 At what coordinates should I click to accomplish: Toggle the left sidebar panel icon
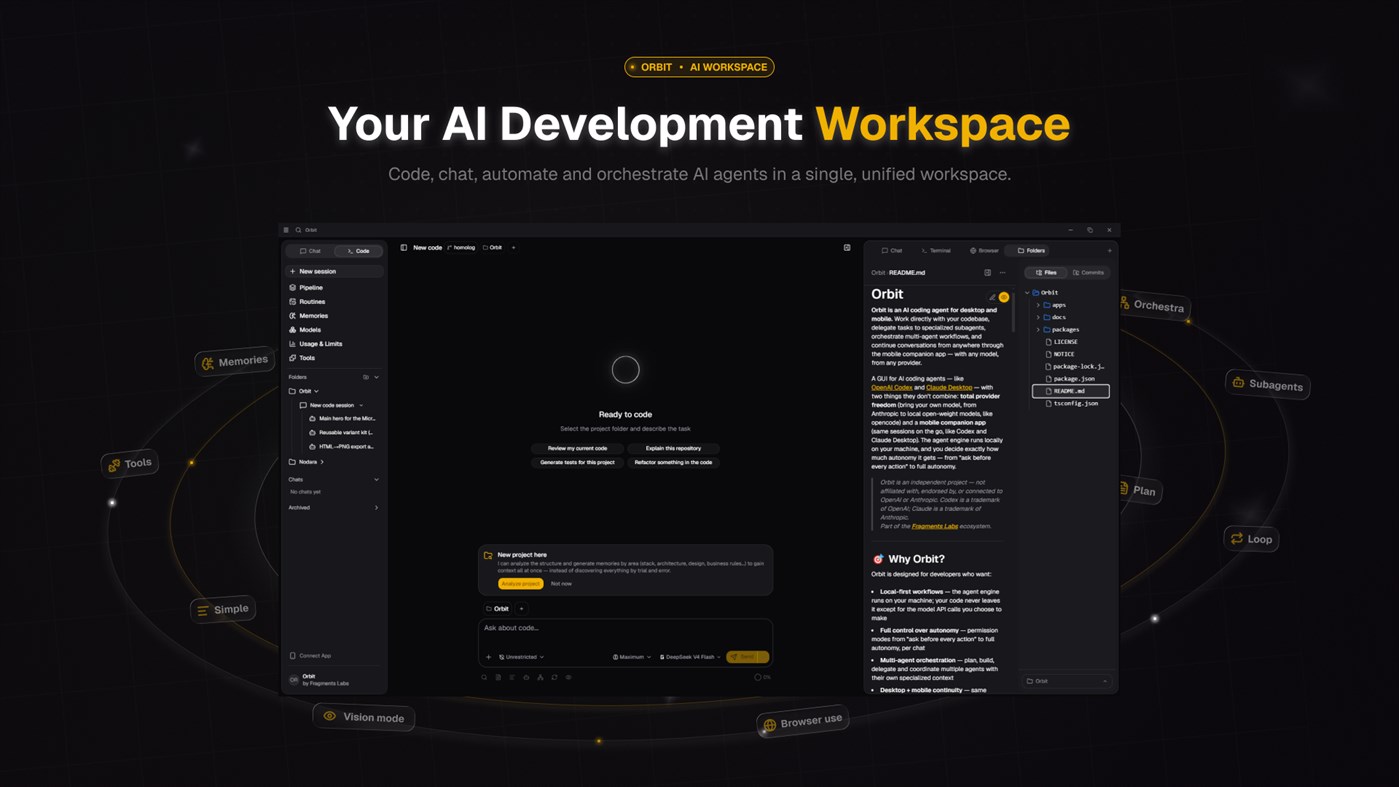point(404,247)
